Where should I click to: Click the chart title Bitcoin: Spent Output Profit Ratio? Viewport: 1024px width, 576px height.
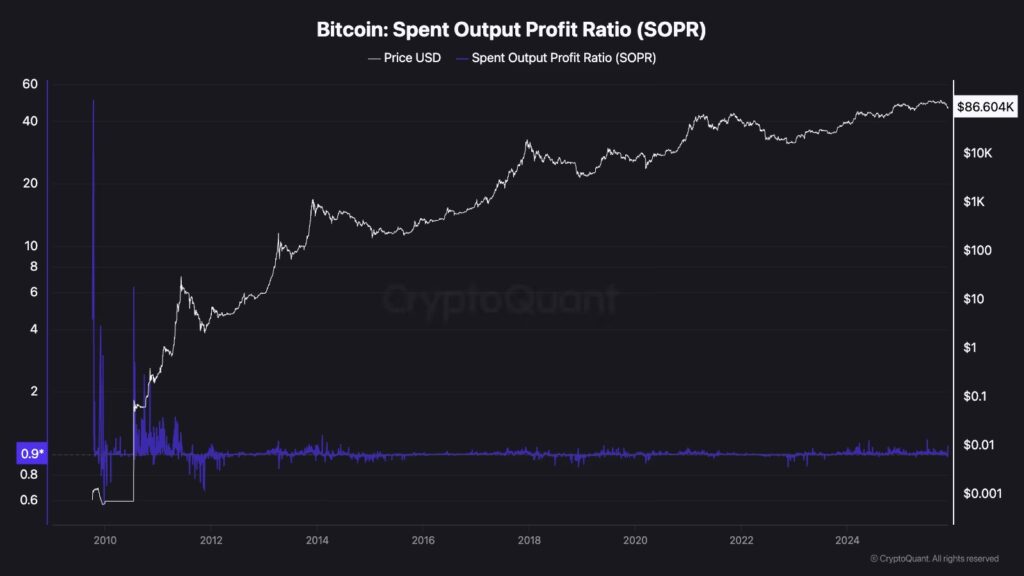[511, 30]
